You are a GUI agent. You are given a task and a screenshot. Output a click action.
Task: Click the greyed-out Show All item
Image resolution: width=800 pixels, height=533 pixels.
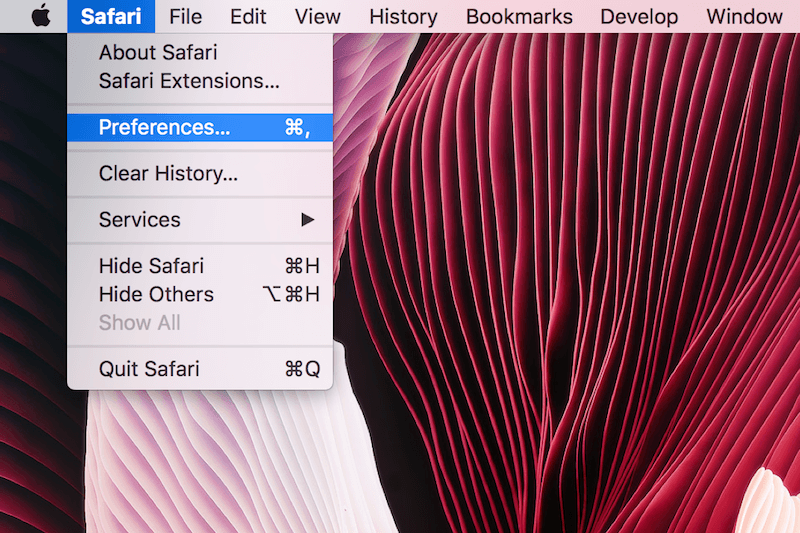tap(139, 322)
